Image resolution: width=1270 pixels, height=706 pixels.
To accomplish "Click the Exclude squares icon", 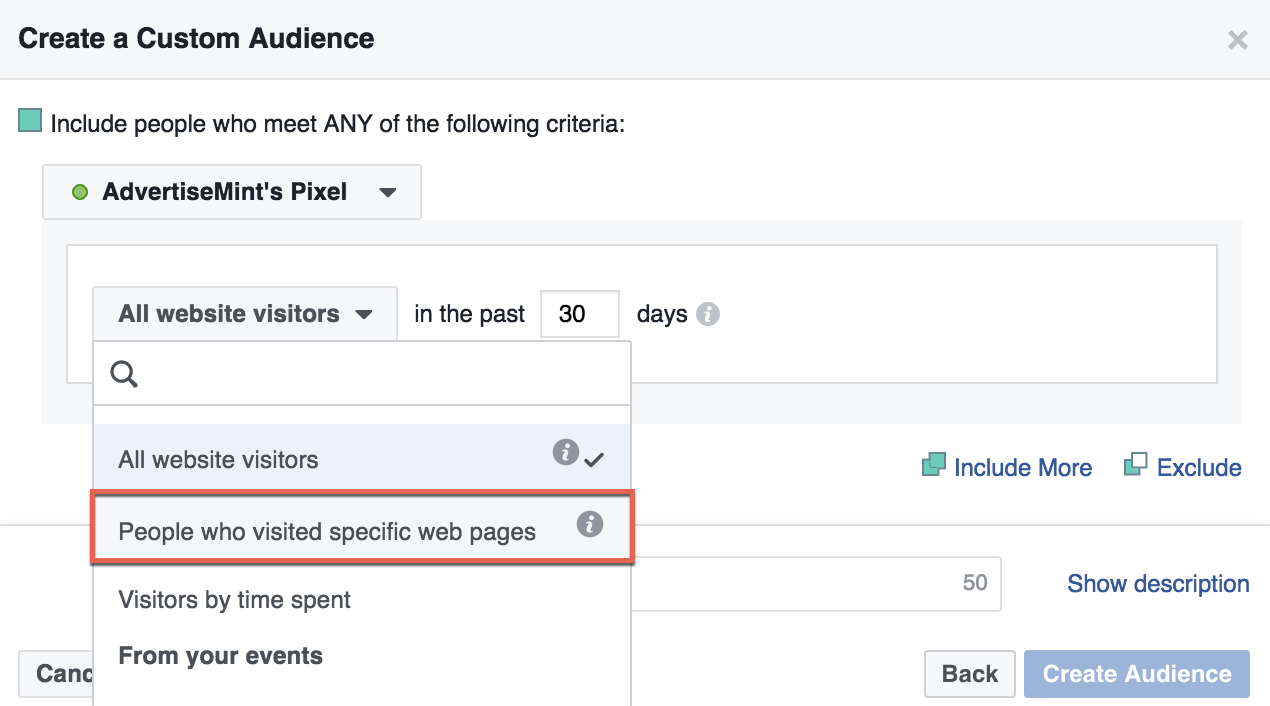I will click(x=1135, y=465).
